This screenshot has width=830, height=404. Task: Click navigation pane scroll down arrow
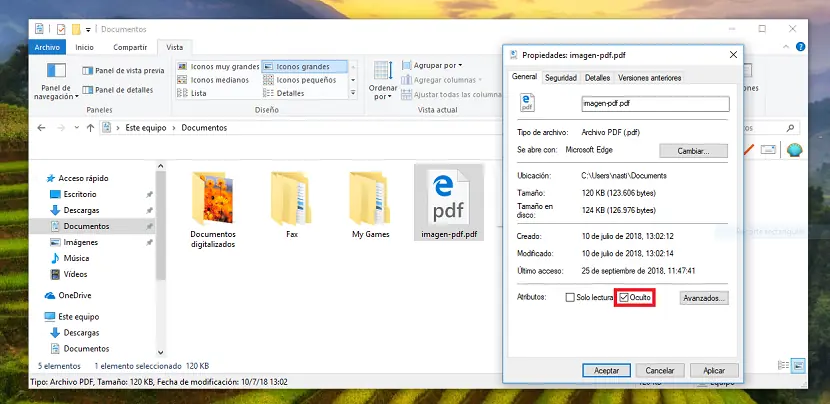pyautogui.click(x=161, y=353)
